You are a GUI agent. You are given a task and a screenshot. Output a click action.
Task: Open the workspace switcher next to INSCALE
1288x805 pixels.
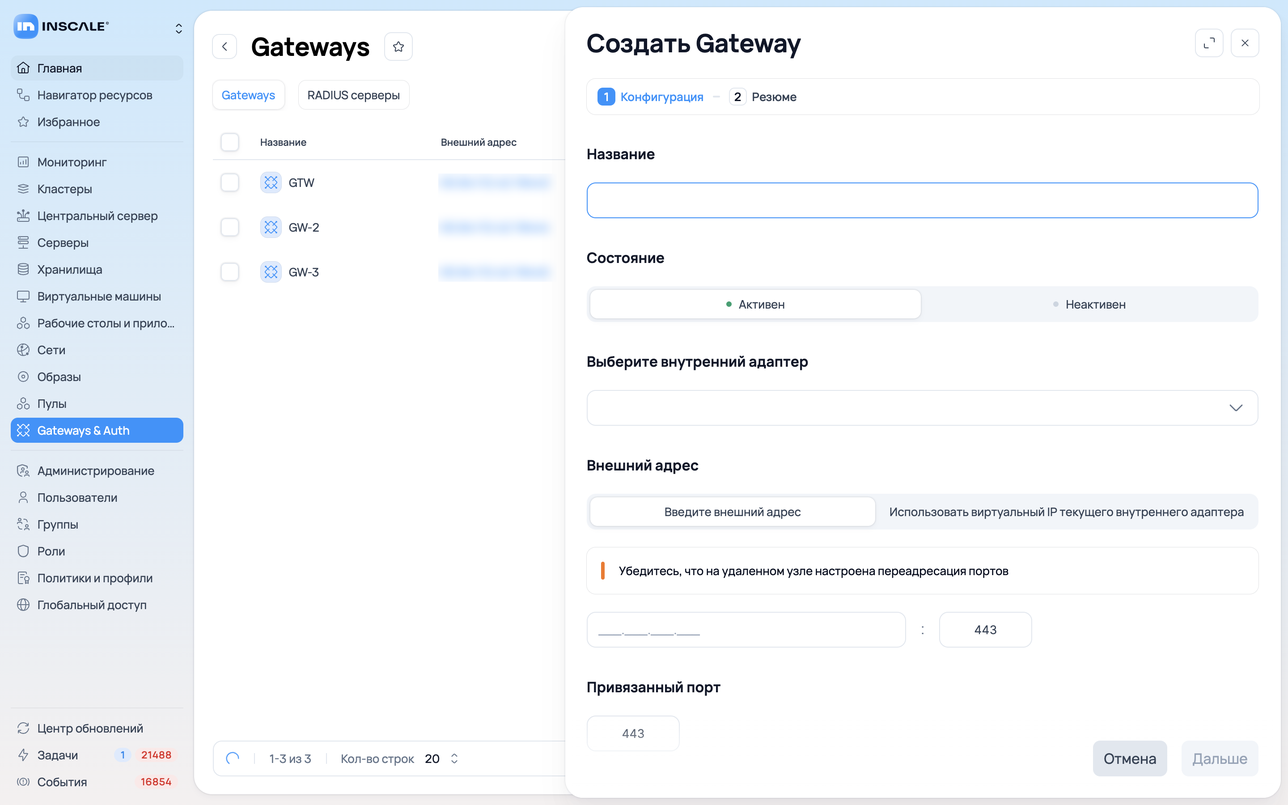pos(179,28)
